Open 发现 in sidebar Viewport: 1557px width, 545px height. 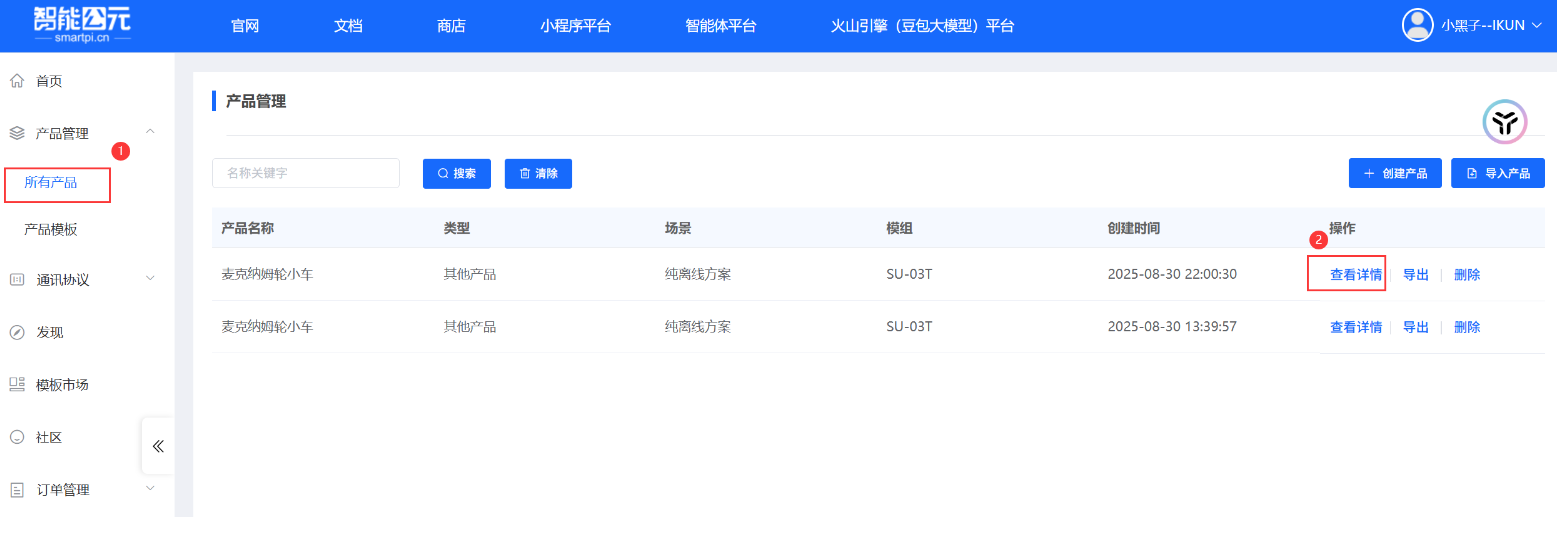click(50, 332)
